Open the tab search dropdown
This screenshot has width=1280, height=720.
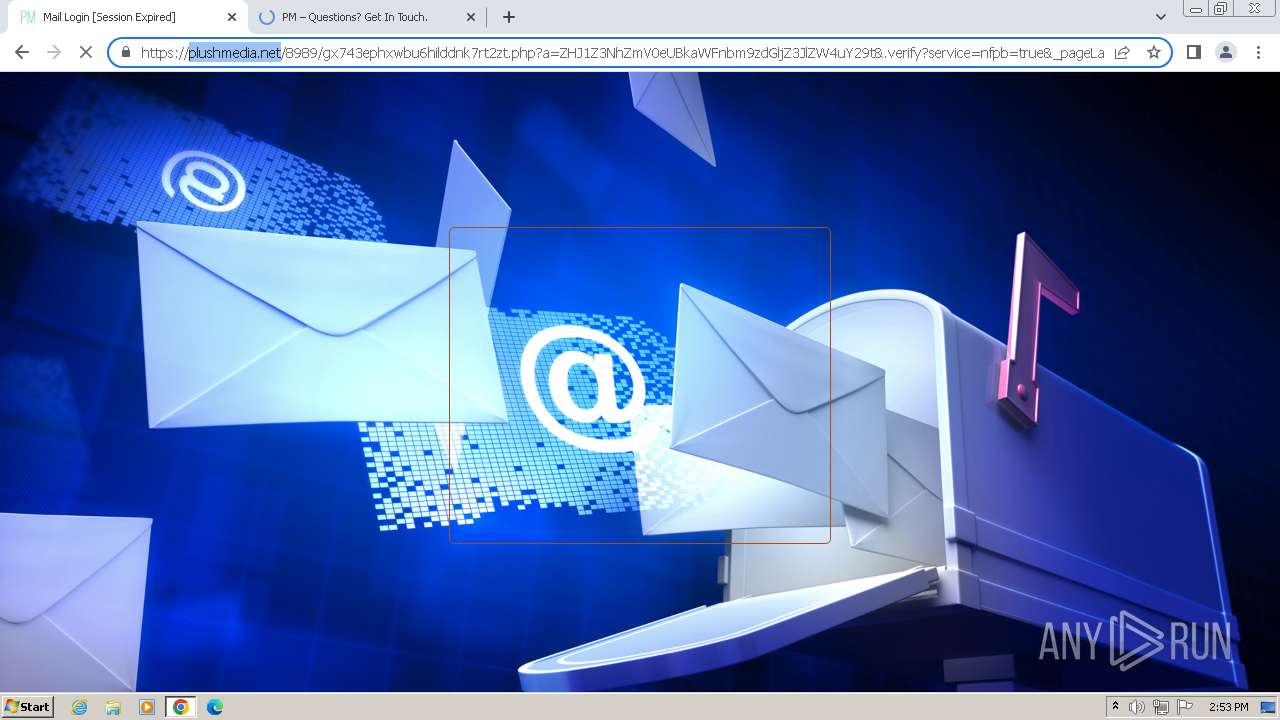[x=1160, y=17]
